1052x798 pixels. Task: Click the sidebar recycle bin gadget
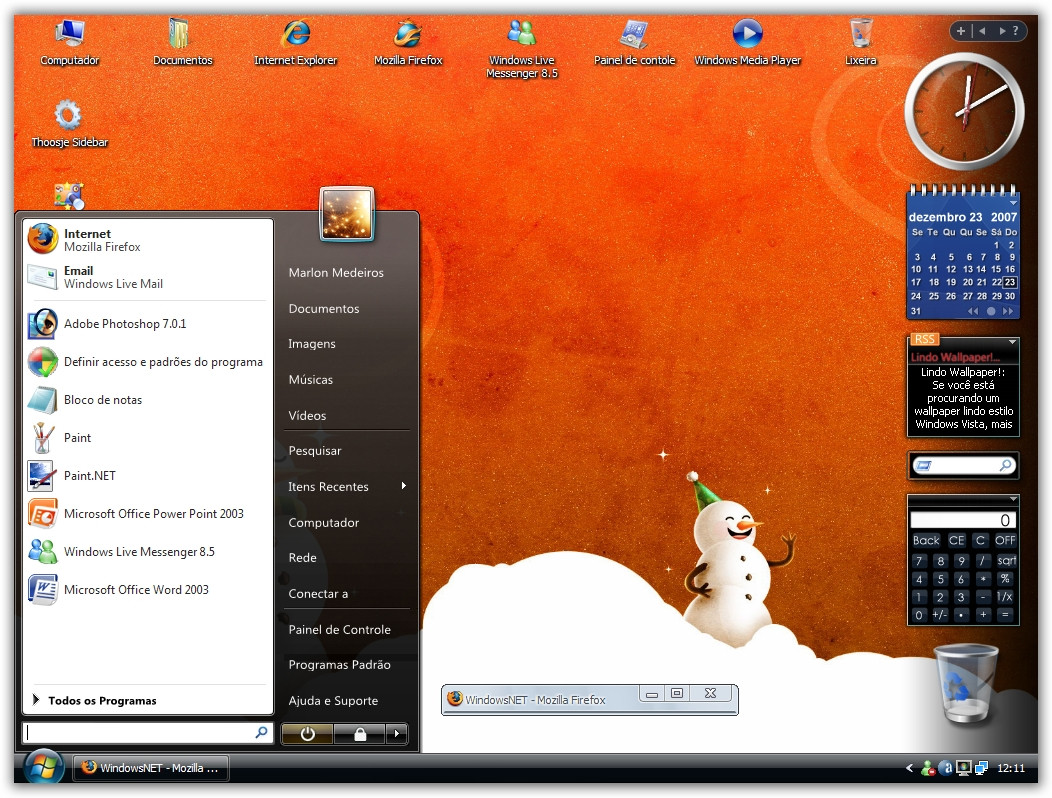click(966, 683)
